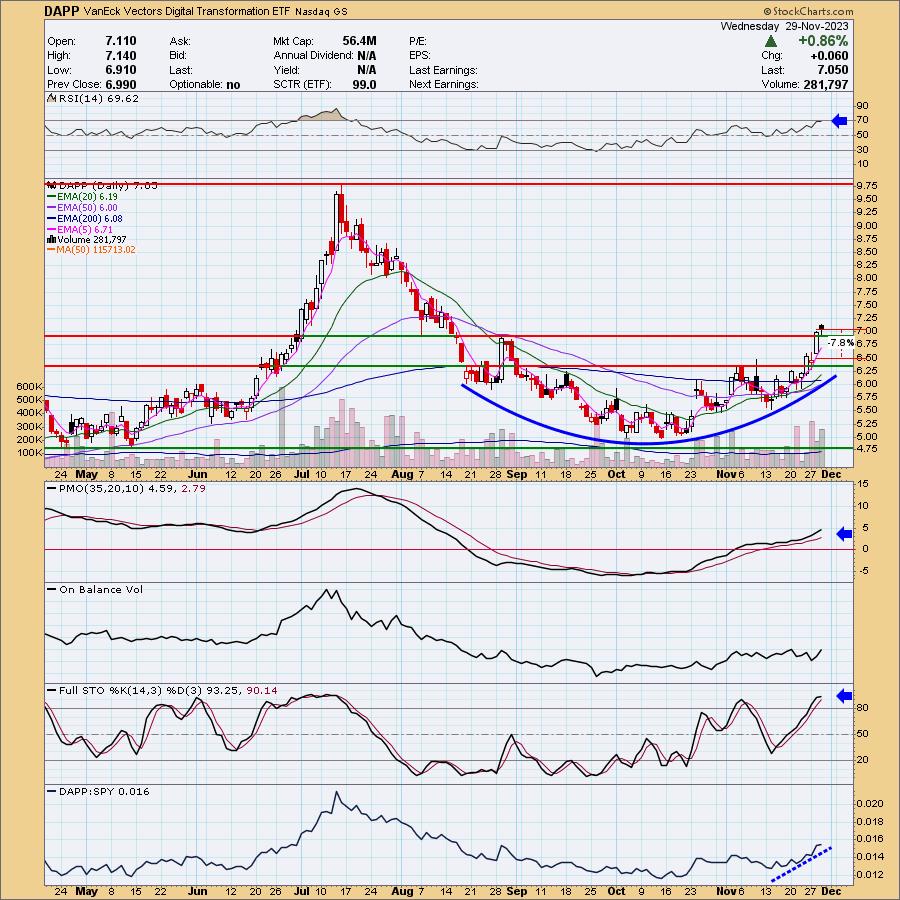Click the 'Annual Dividend: N/A' entry
This screenshot has height=900, width=900.
tap(325, 55)
